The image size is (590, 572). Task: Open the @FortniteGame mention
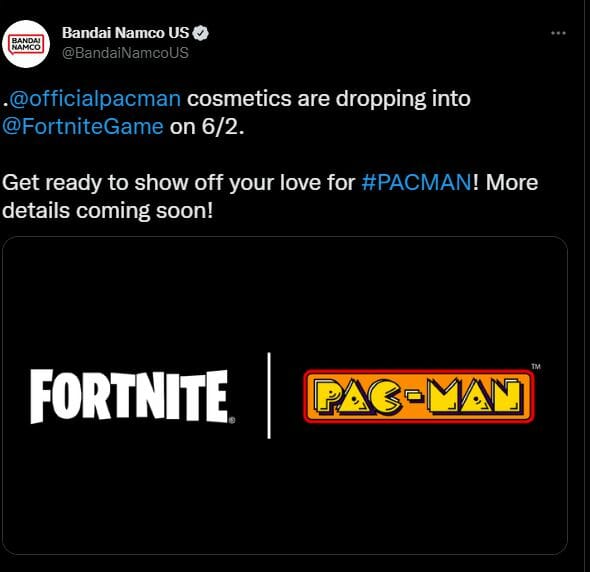point(83,127)
